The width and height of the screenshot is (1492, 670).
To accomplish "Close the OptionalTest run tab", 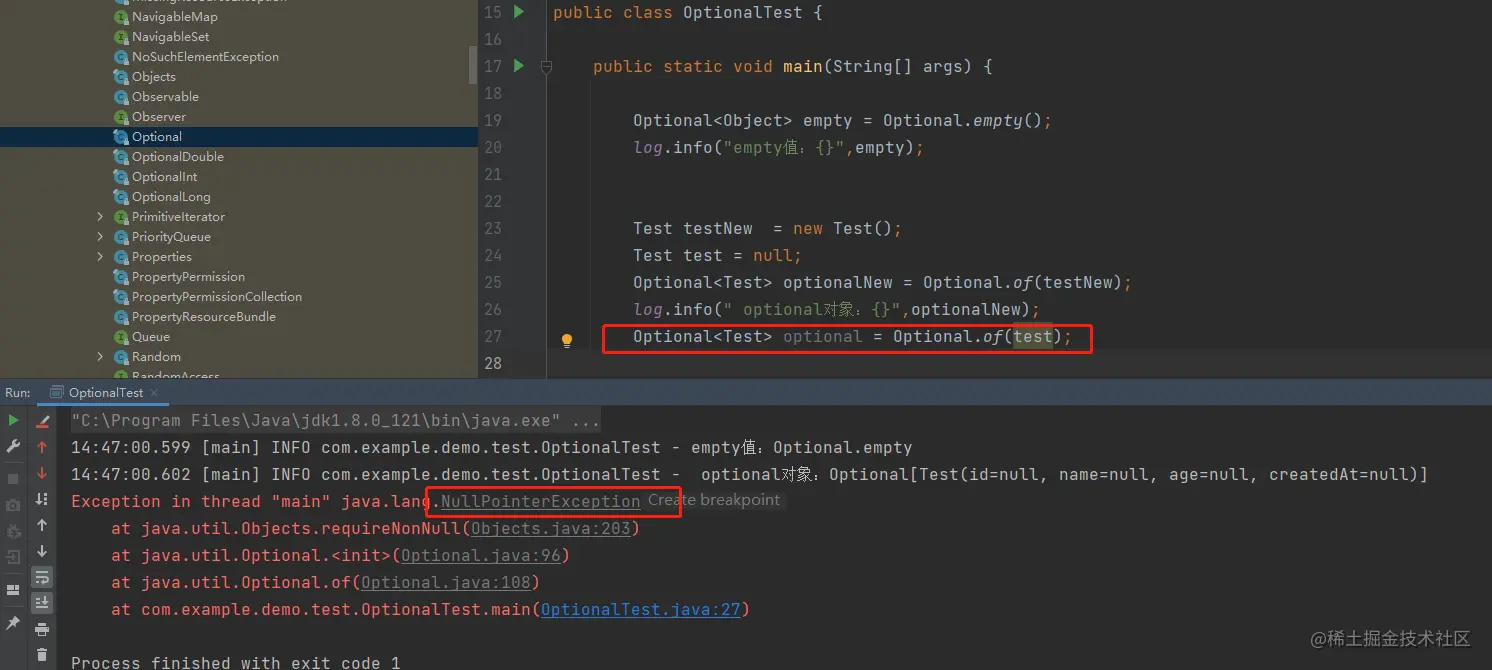I will click(155, 393).
